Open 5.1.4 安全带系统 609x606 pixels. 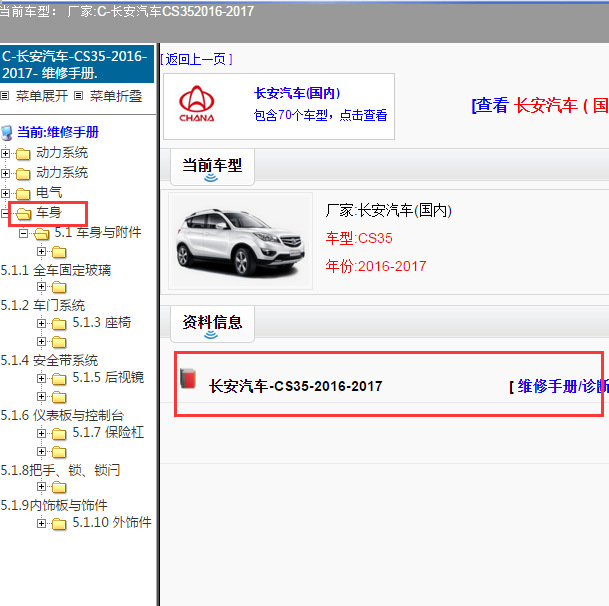(49, 360)
